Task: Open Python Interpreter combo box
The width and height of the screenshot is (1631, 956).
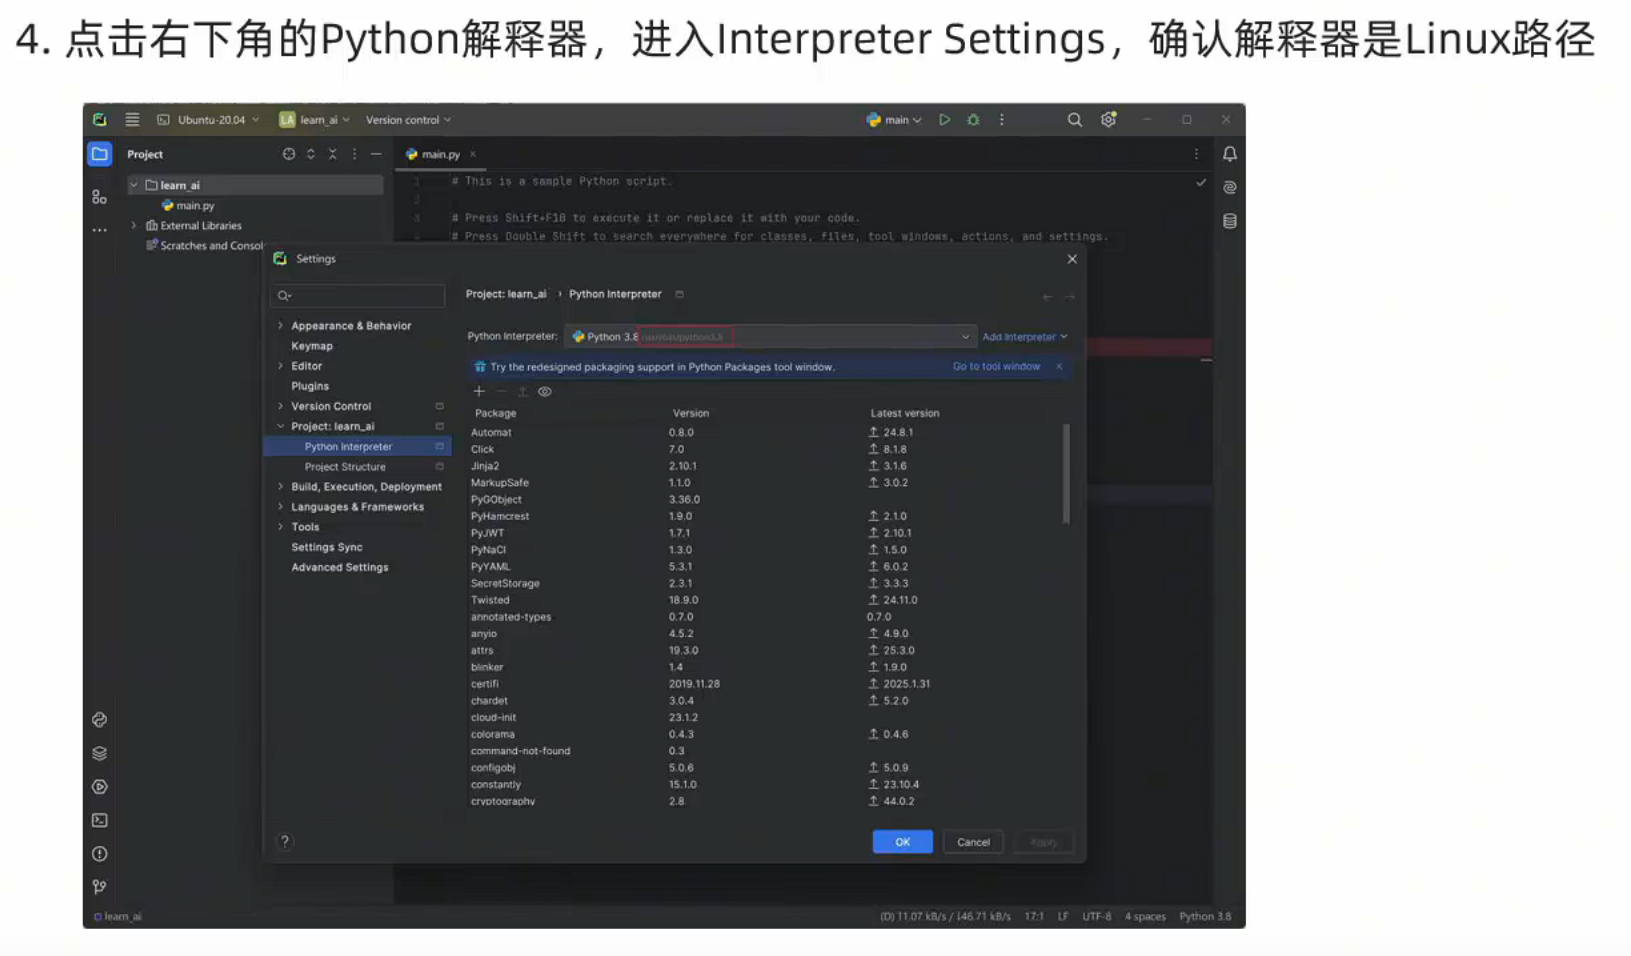Action: click(769, 337)
